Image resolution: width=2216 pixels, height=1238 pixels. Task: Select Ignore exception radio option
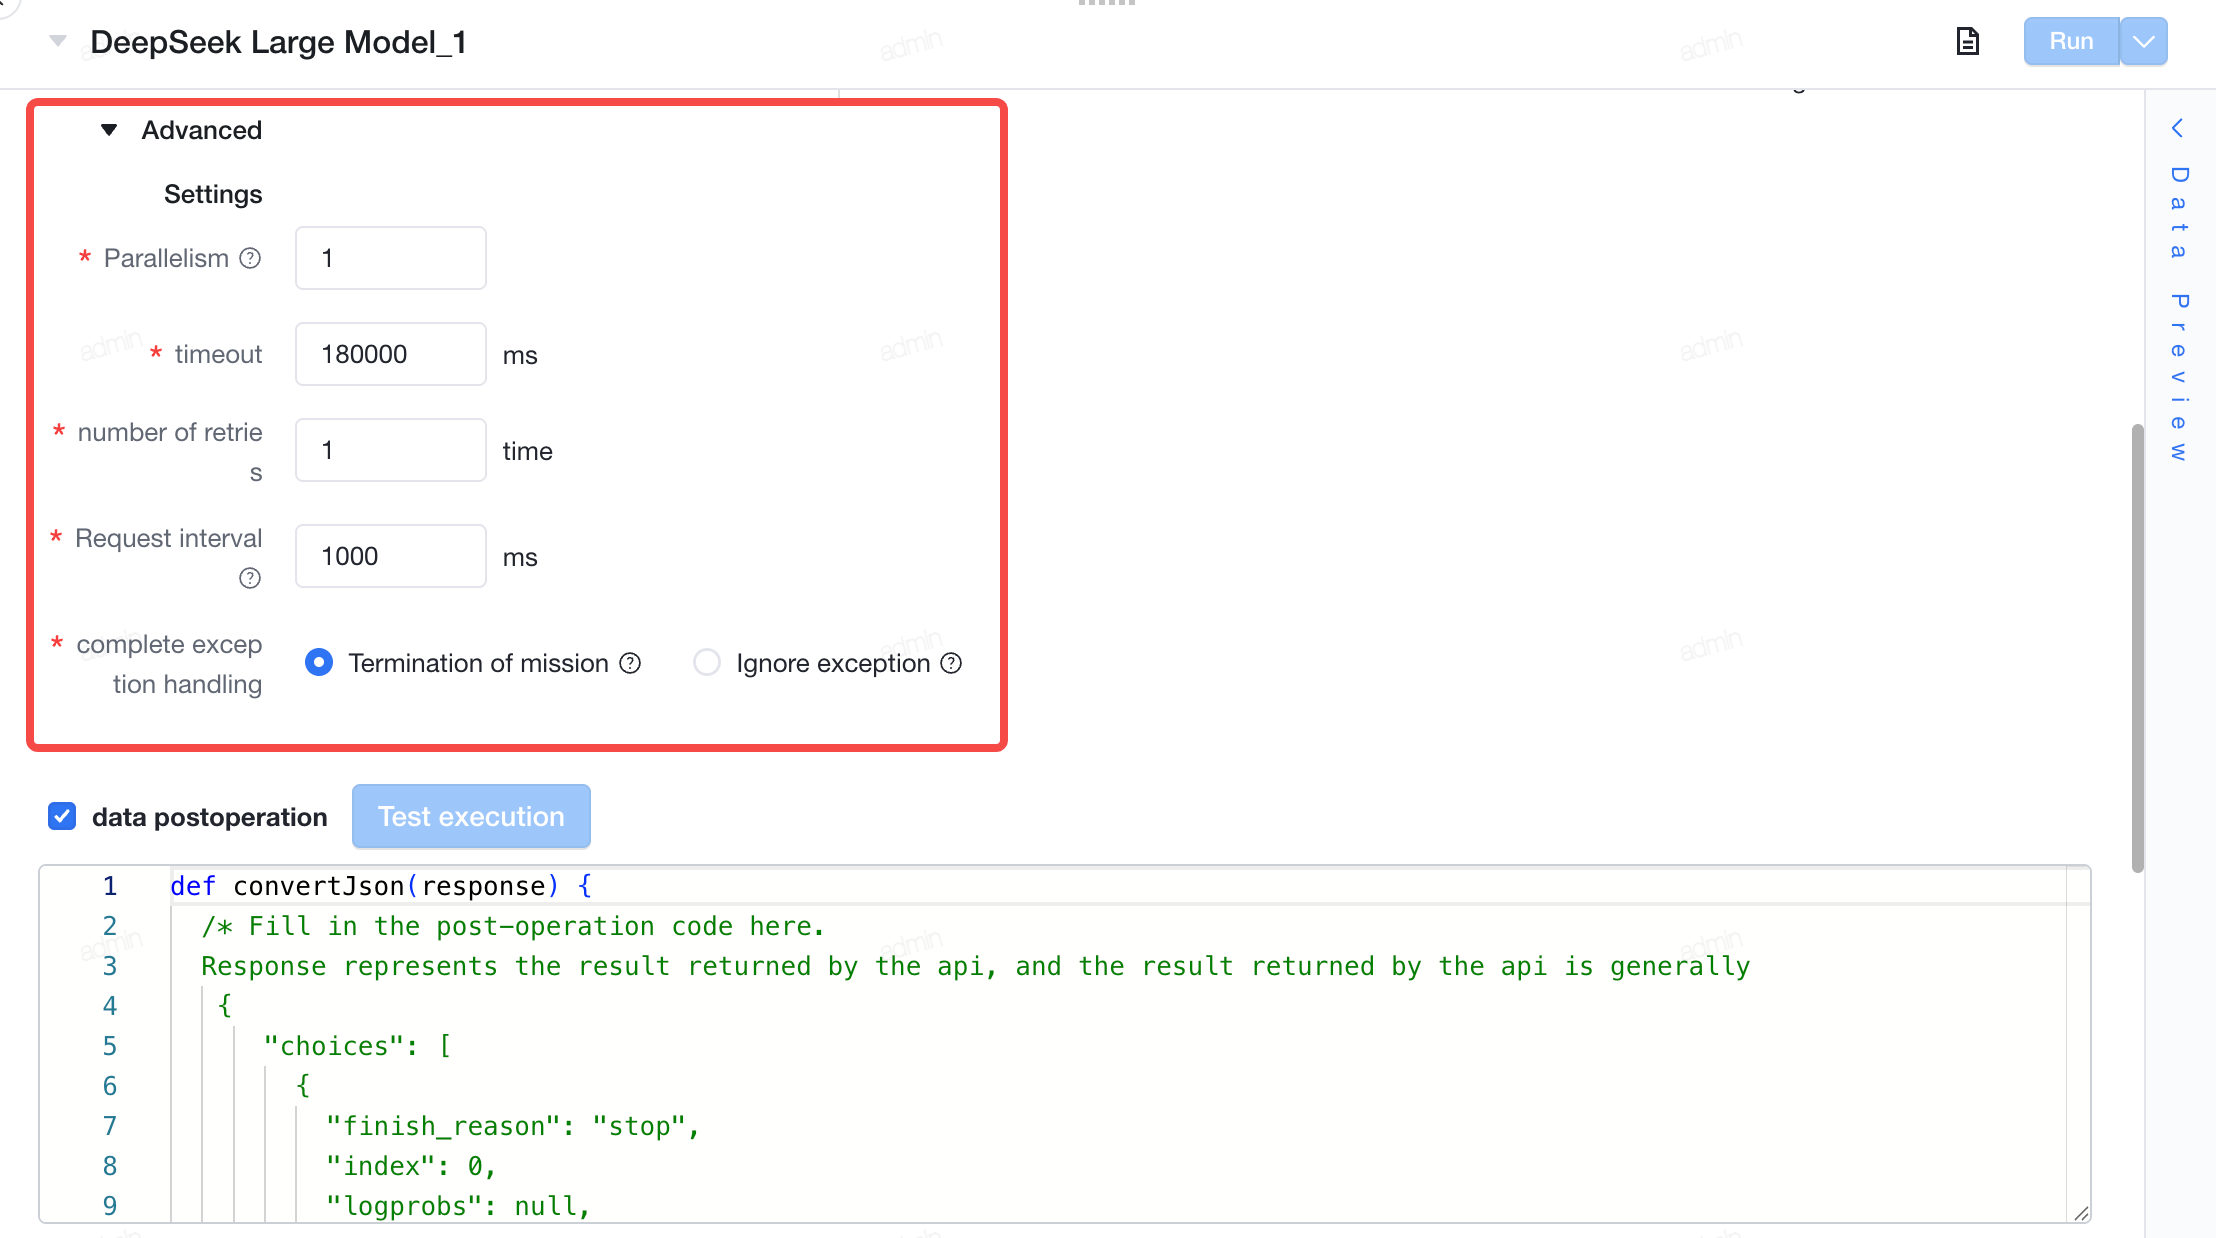pos(707,662)
